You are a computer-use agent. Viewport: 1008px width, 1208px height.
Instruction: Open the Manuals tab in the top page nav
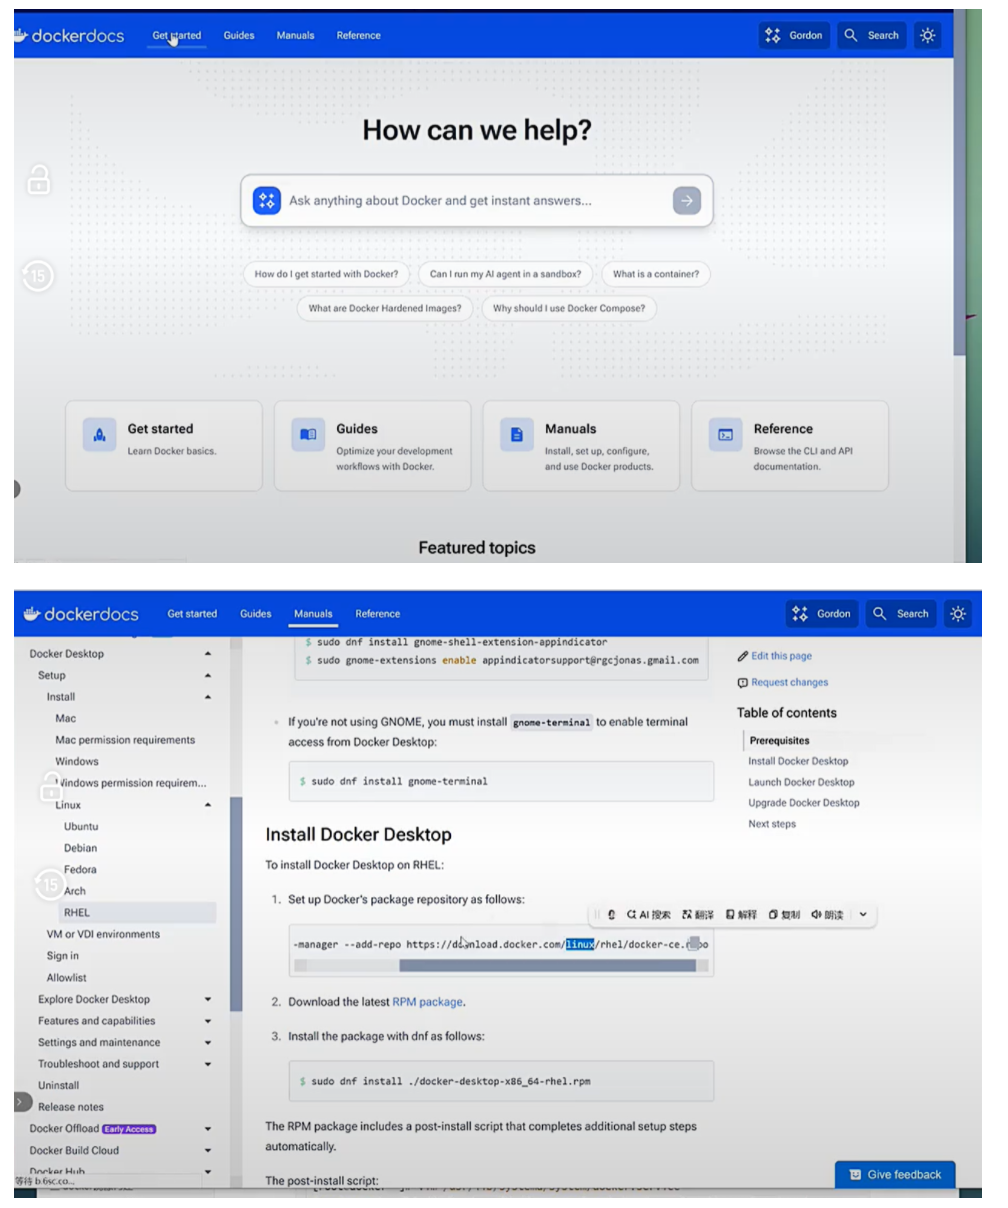point(295,35)
